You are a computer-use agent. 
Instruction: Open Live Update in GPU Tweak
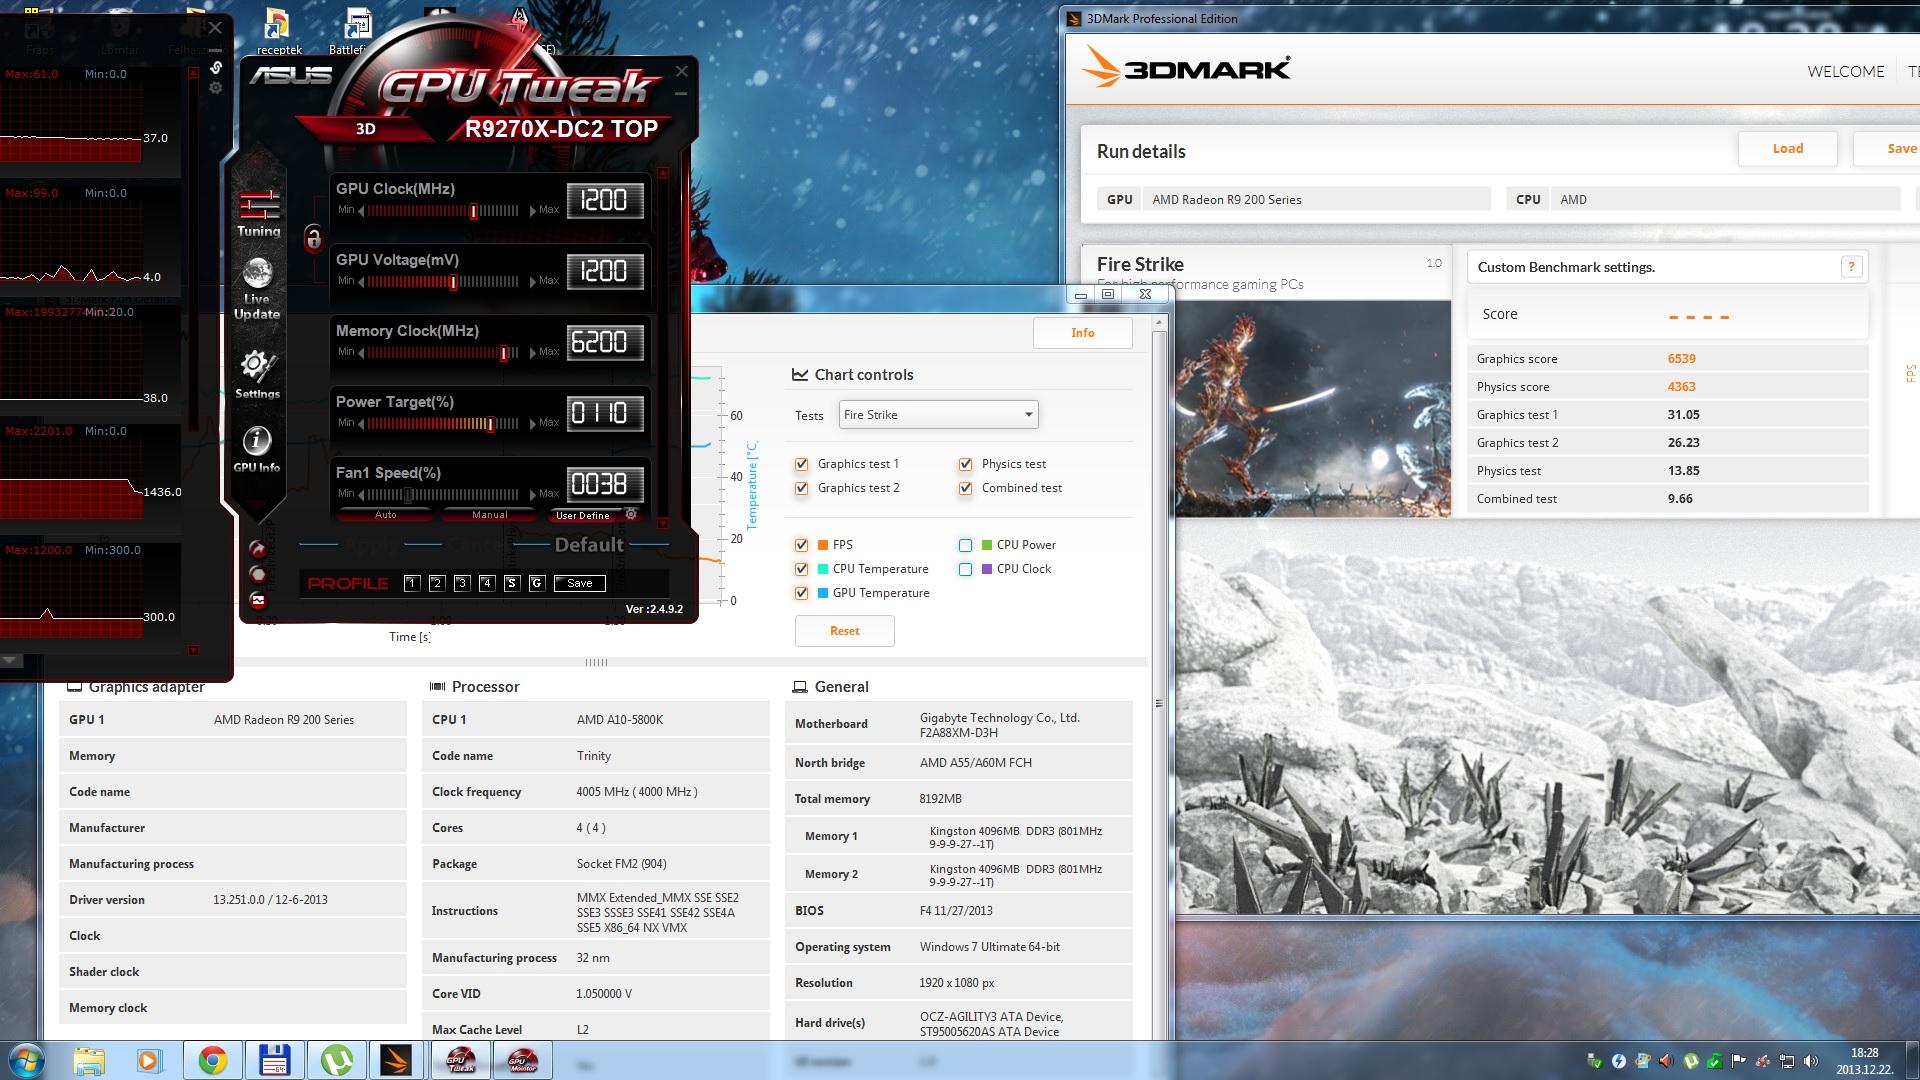click(257, 289)
